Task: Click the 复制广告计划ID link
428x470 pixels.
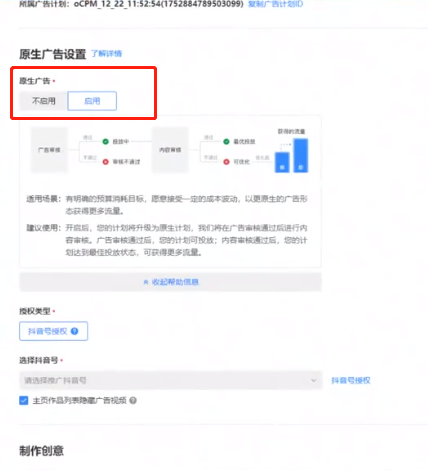Action: pyautogui.click(x=275, y=4)
